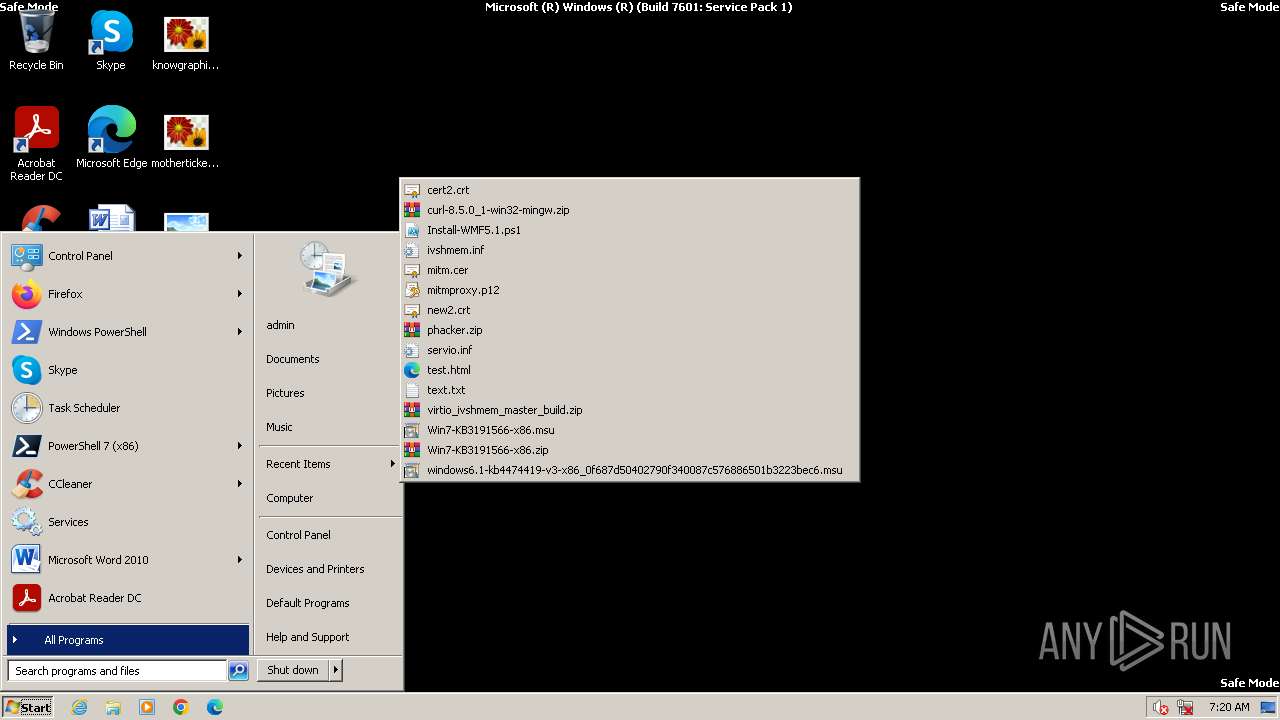Open Recycle Bin desktop icon

tap(36, 42)
